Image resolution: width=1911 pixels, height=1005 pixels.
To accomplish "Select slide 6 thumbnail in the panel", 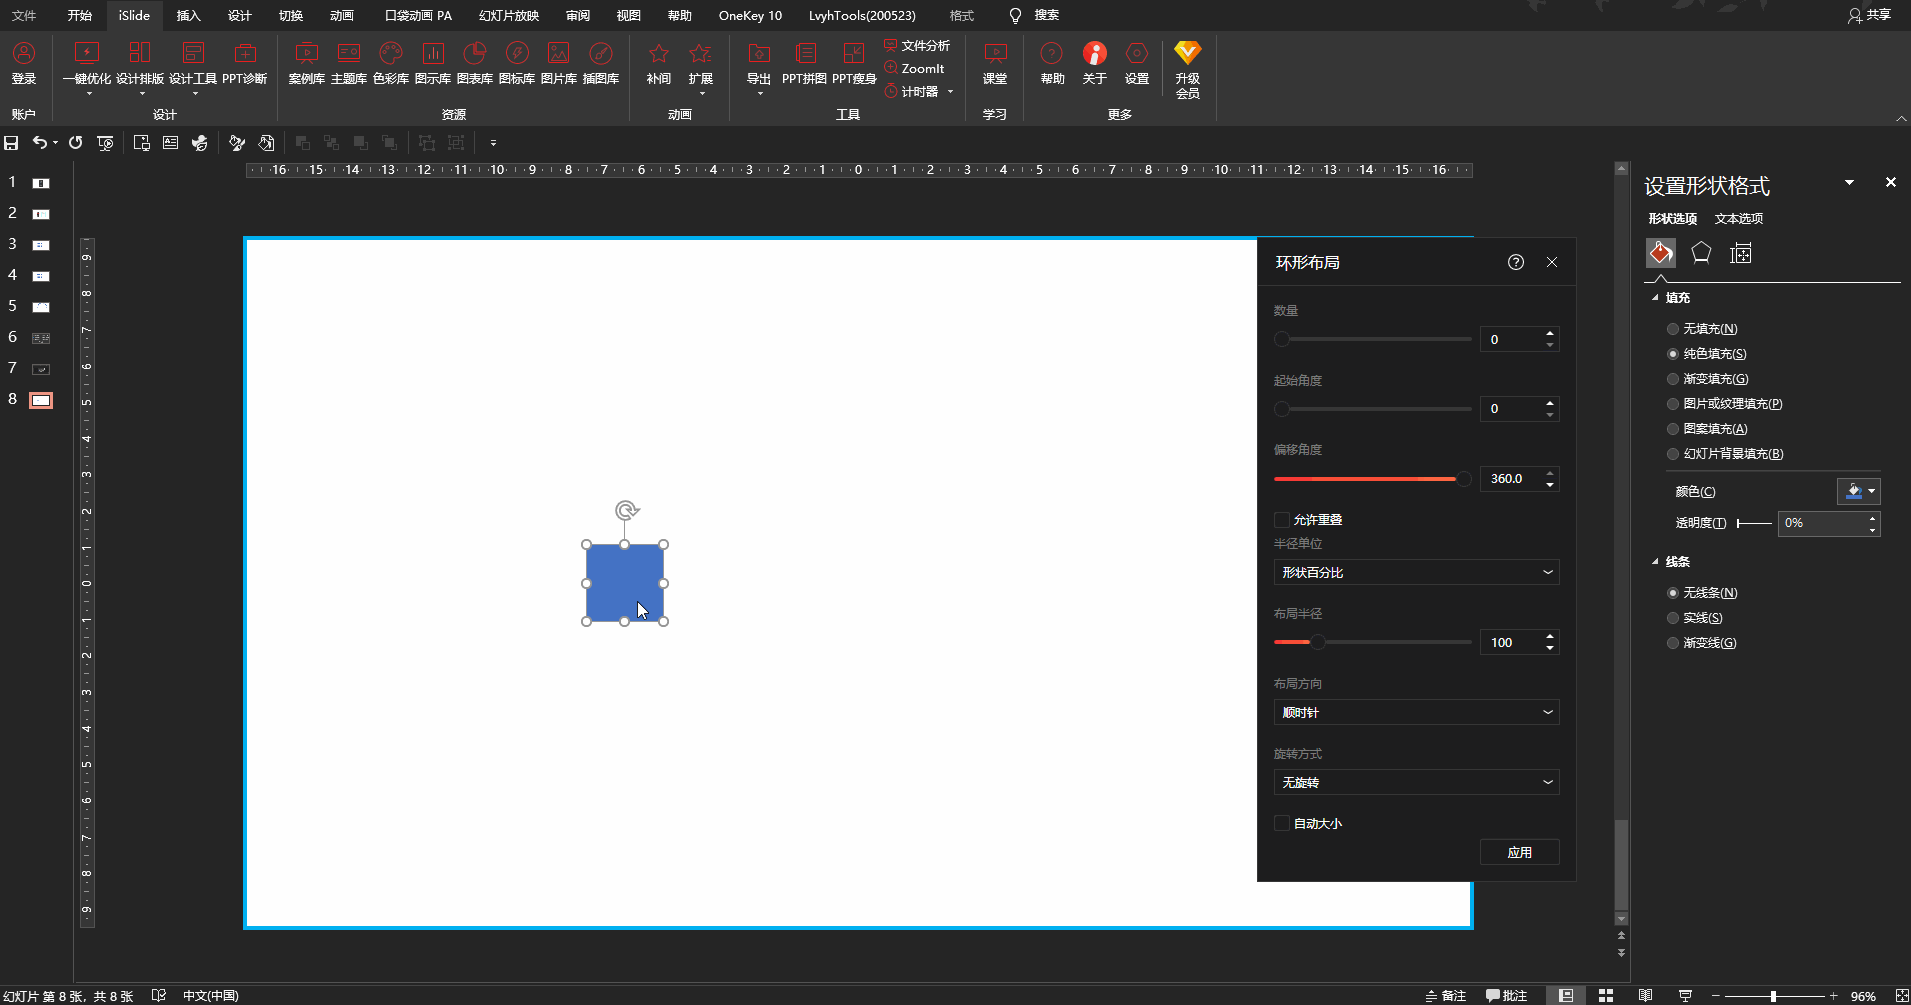I will click(x=41, y=338).
